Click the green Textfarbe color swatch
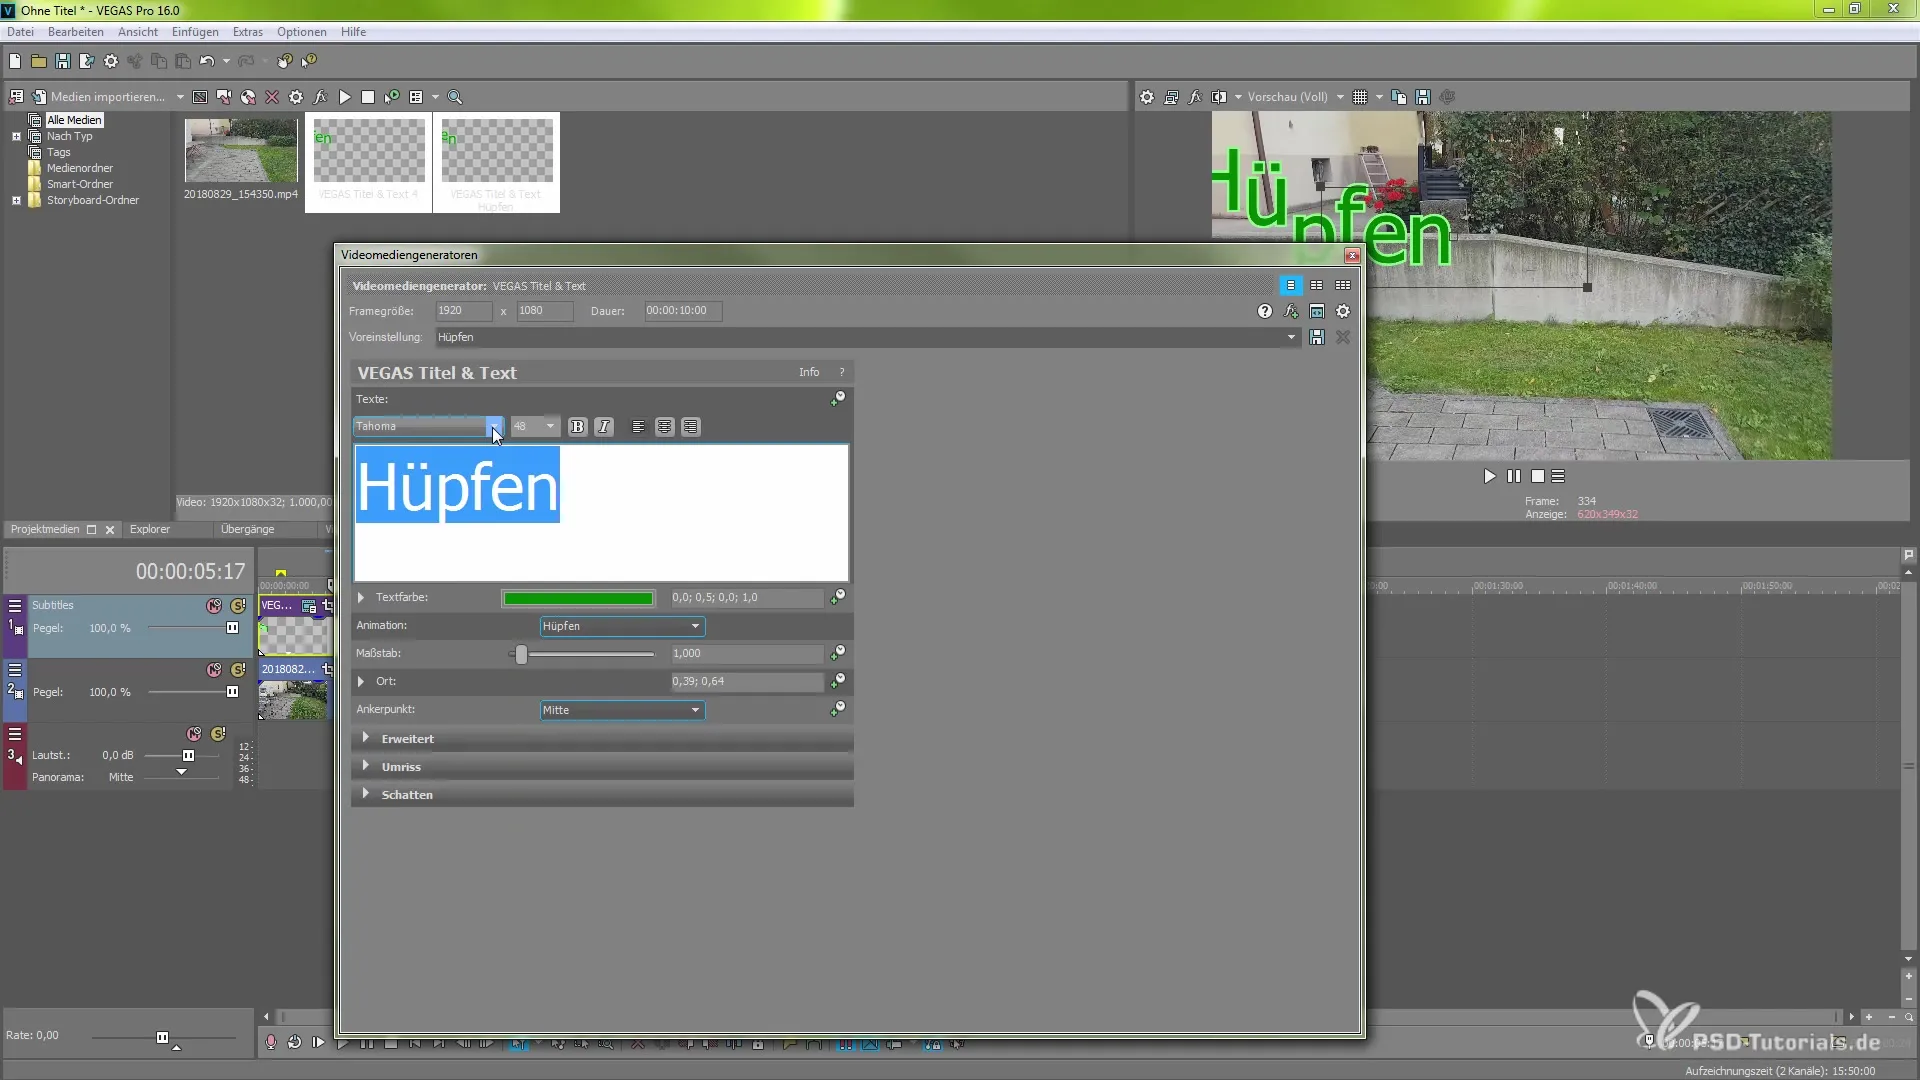Image resolution: width=1920 pixels, height=1080 pixels. point(578,598)
